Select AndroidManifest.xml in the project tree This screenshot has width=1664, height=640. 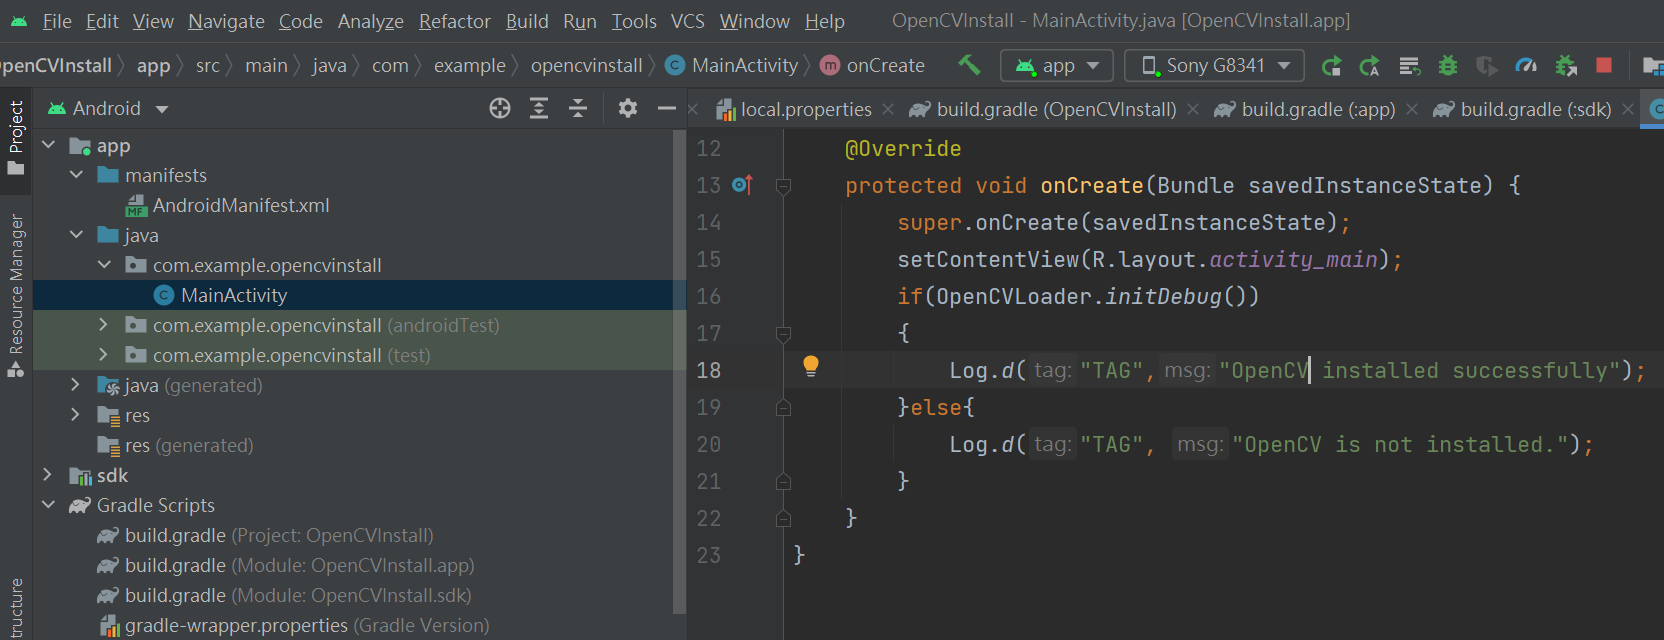click(241, 205)
